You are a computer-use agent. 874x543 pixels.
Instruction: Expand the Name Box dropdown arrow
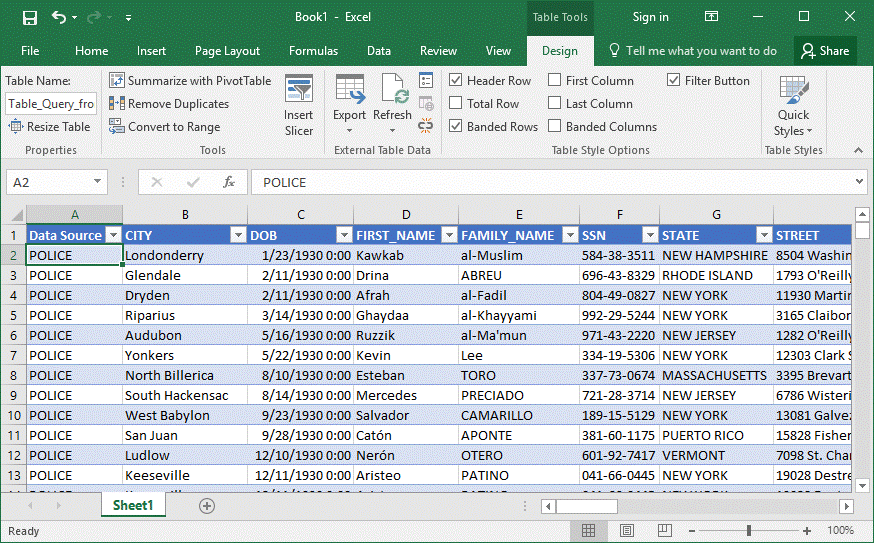[x=98, y=182]
